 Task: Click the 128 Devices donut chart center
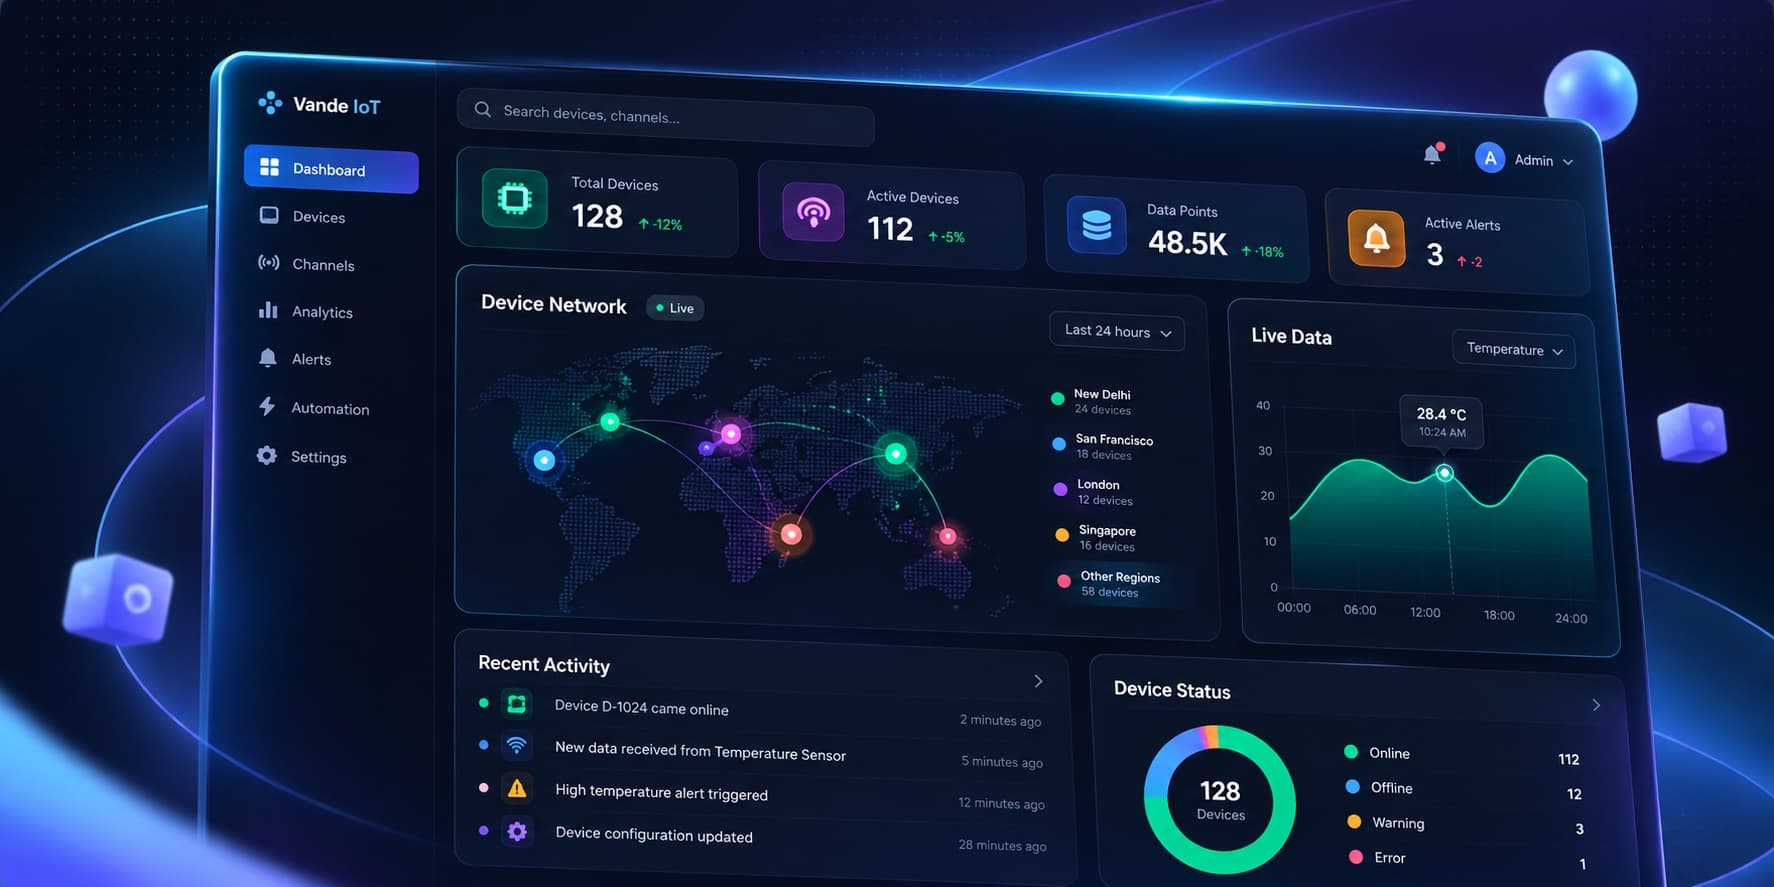click(x=1220, y=800)
